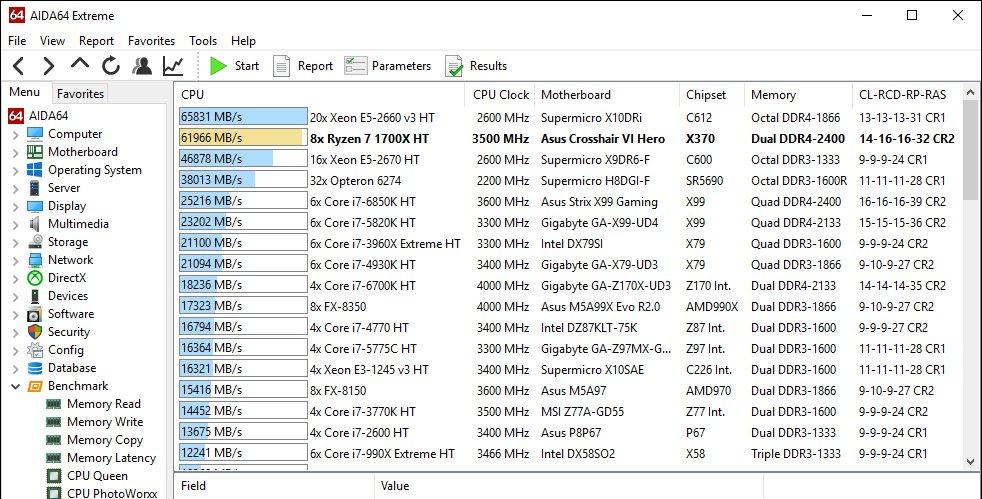Select the AIDA64 root tree node
This screenshot has width=982, height=499.
(x=38, y=116)
